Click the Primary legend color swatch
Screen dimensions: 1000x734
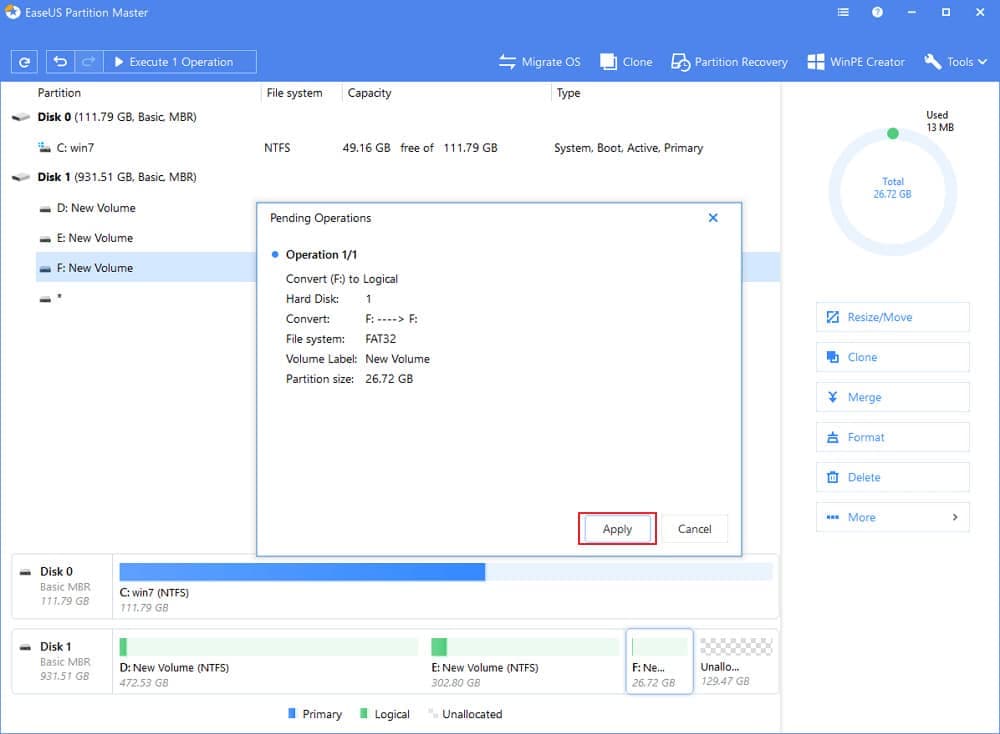(x=291, y=714)
